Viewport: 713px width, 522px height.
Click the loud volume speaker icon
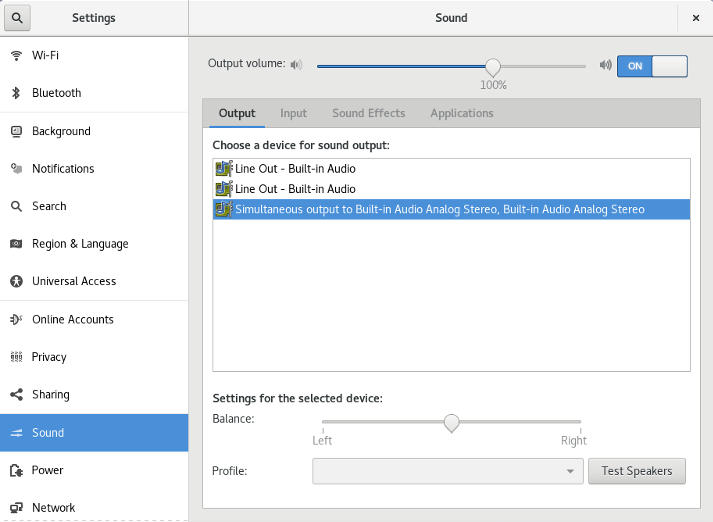(x=605, y=66)
